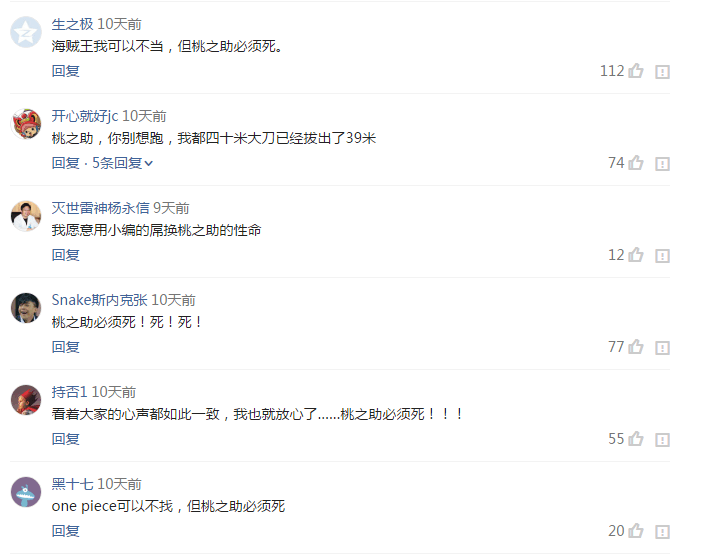Report the comment by 黑十七
723x558 pixels.
click(x=662, y=531)
